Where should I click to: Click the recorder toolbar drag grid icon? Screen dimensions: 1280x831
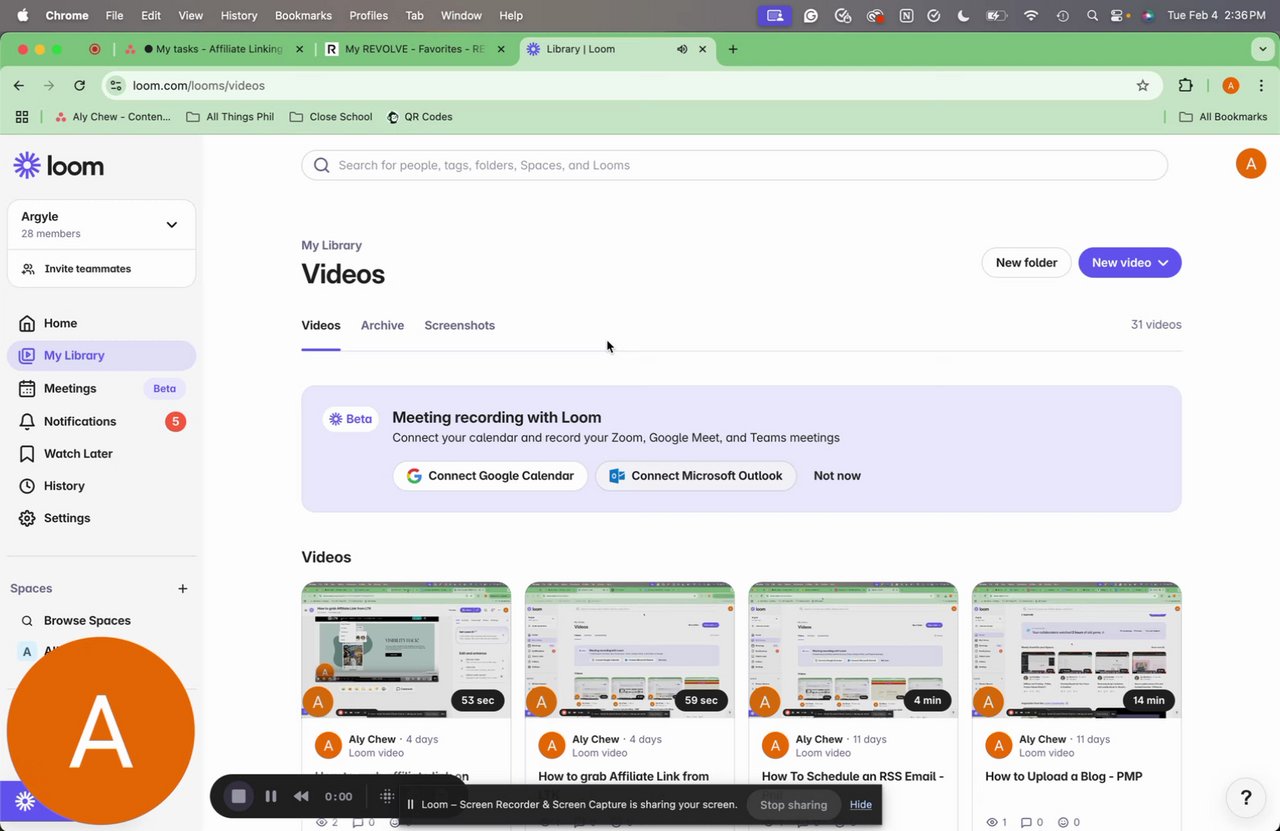coord(387,796)
